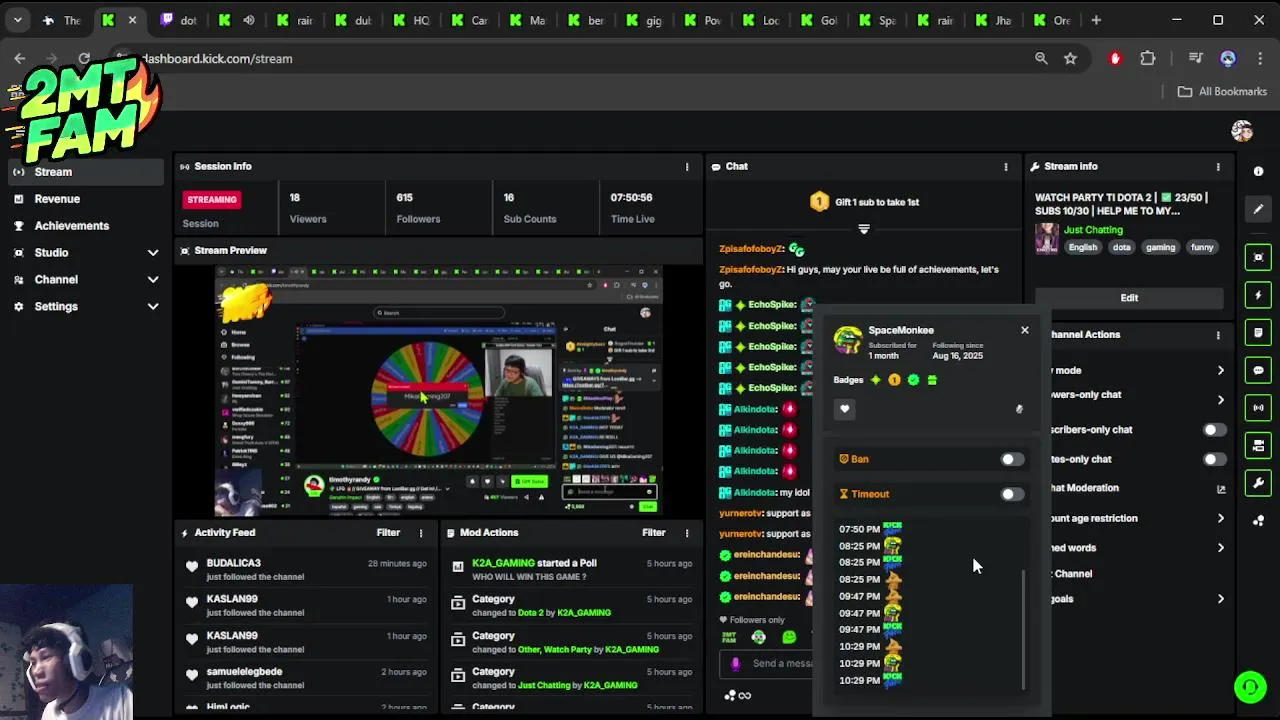The image size is (1280, 720).
Task: Click the profile avatar at top right of dashboard
Action: point(1242,131)
